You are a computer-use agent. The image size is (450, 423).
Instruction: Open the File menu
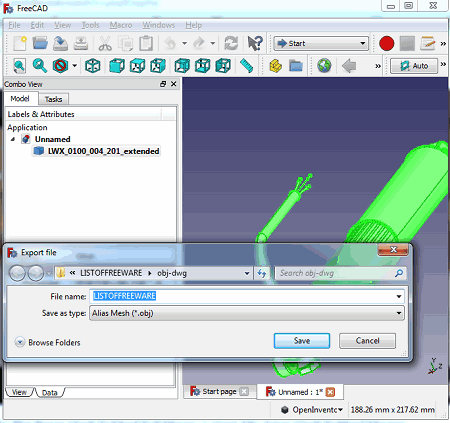tap(14, 25)
